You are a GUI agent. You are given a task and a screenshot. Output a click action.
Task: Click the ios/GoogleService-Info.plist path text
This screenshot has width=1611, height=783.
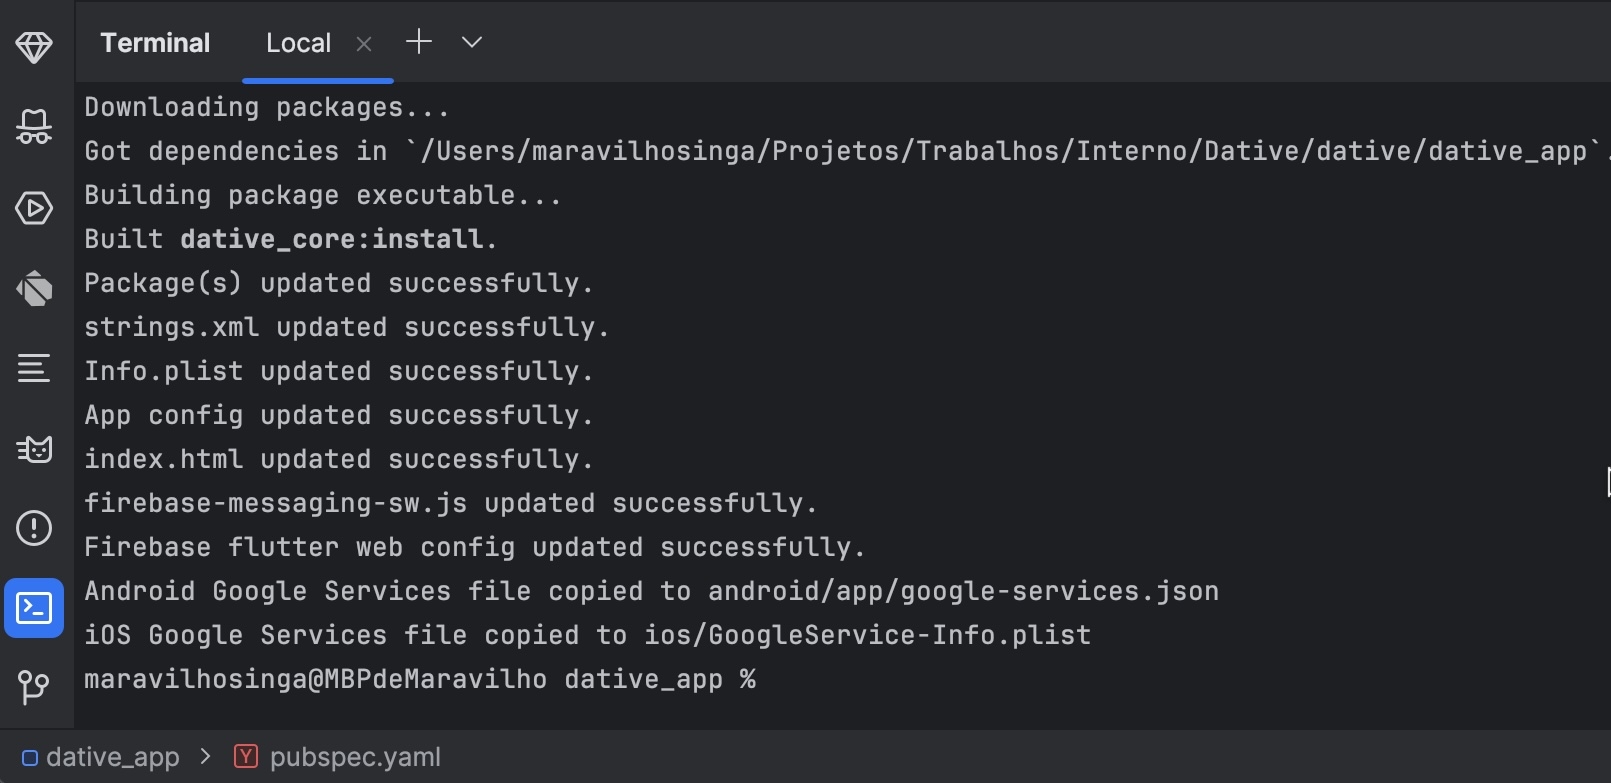[x=867, y=635]
